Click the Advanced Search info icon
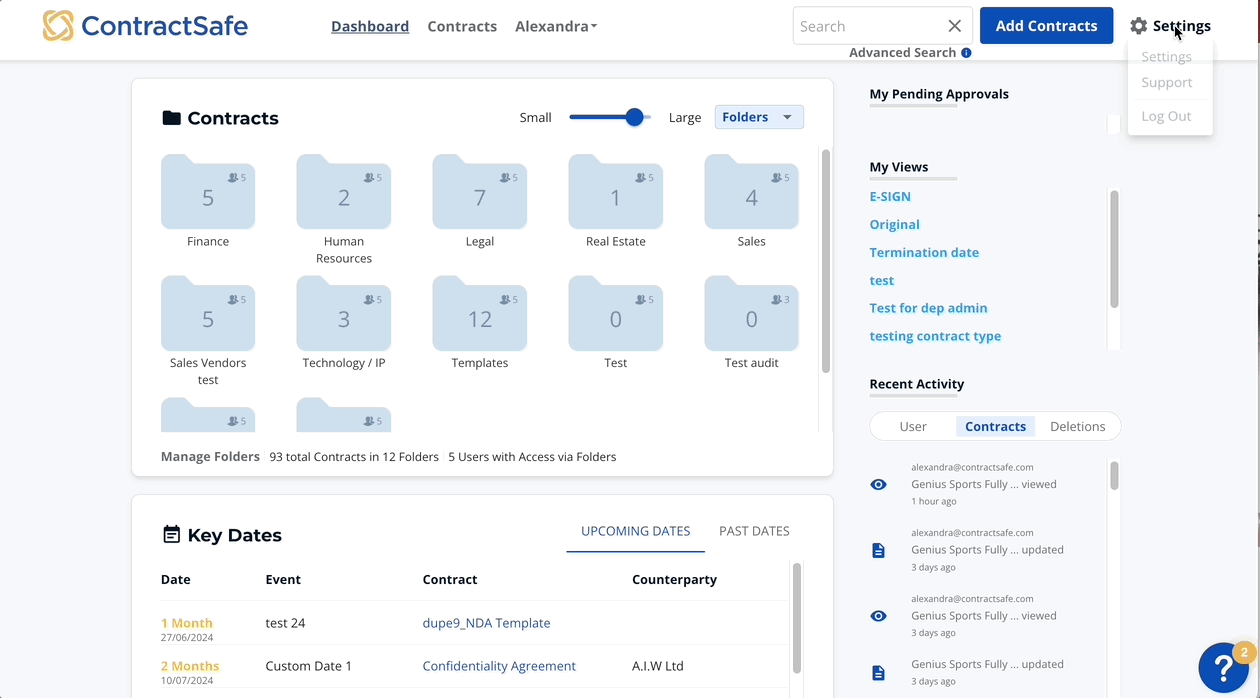 tap(966, 53)
